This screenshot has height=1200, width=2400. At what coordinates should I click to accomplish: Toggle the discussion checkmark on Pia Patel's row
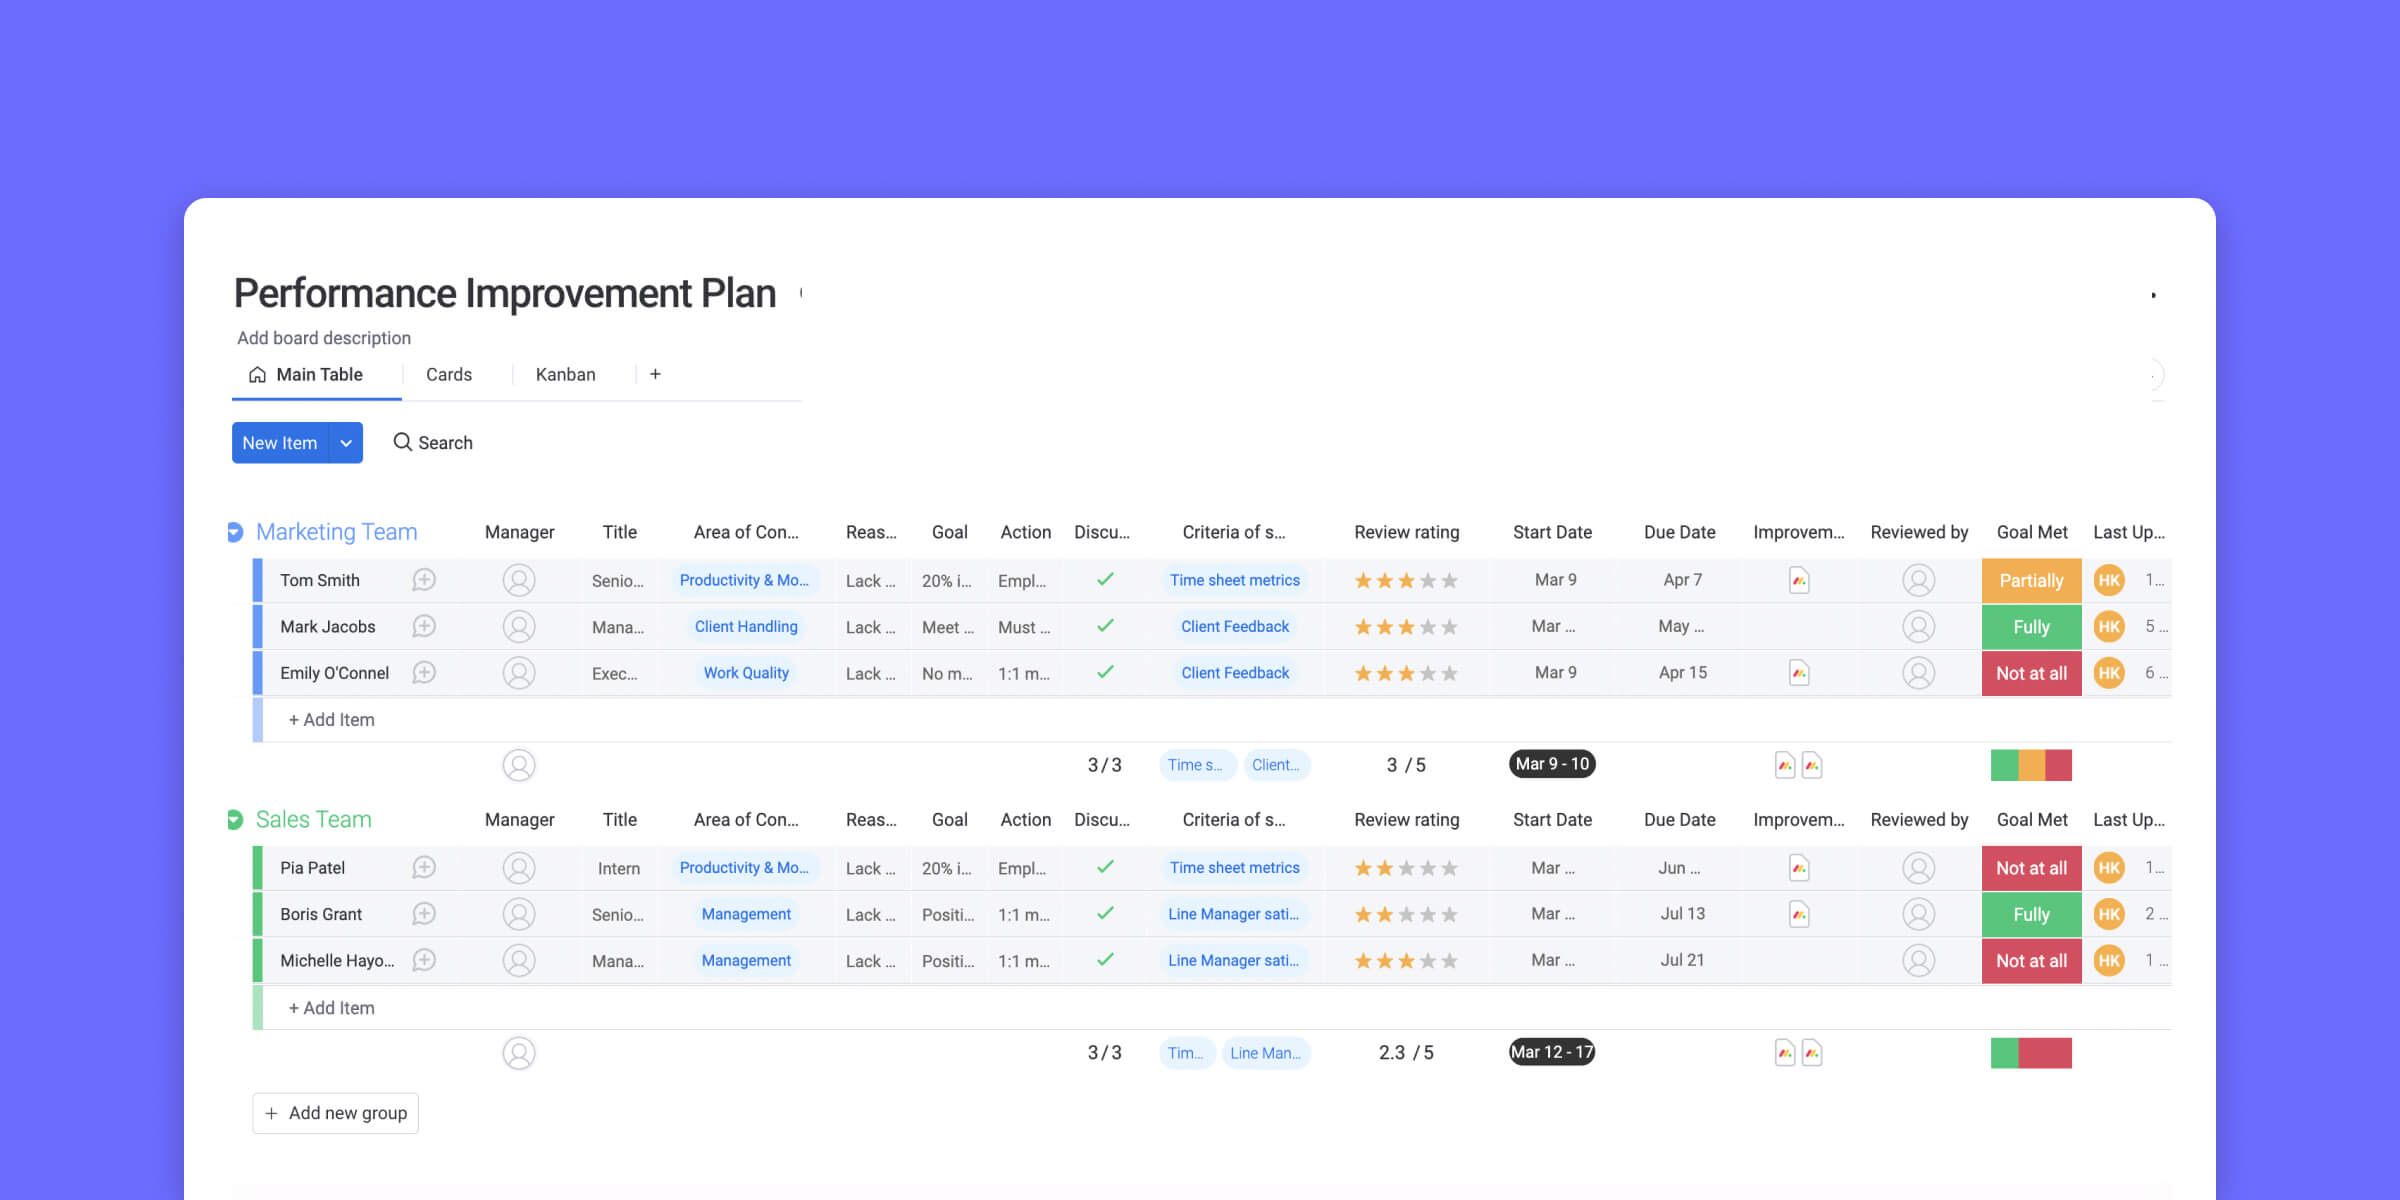coord(1104,867)
